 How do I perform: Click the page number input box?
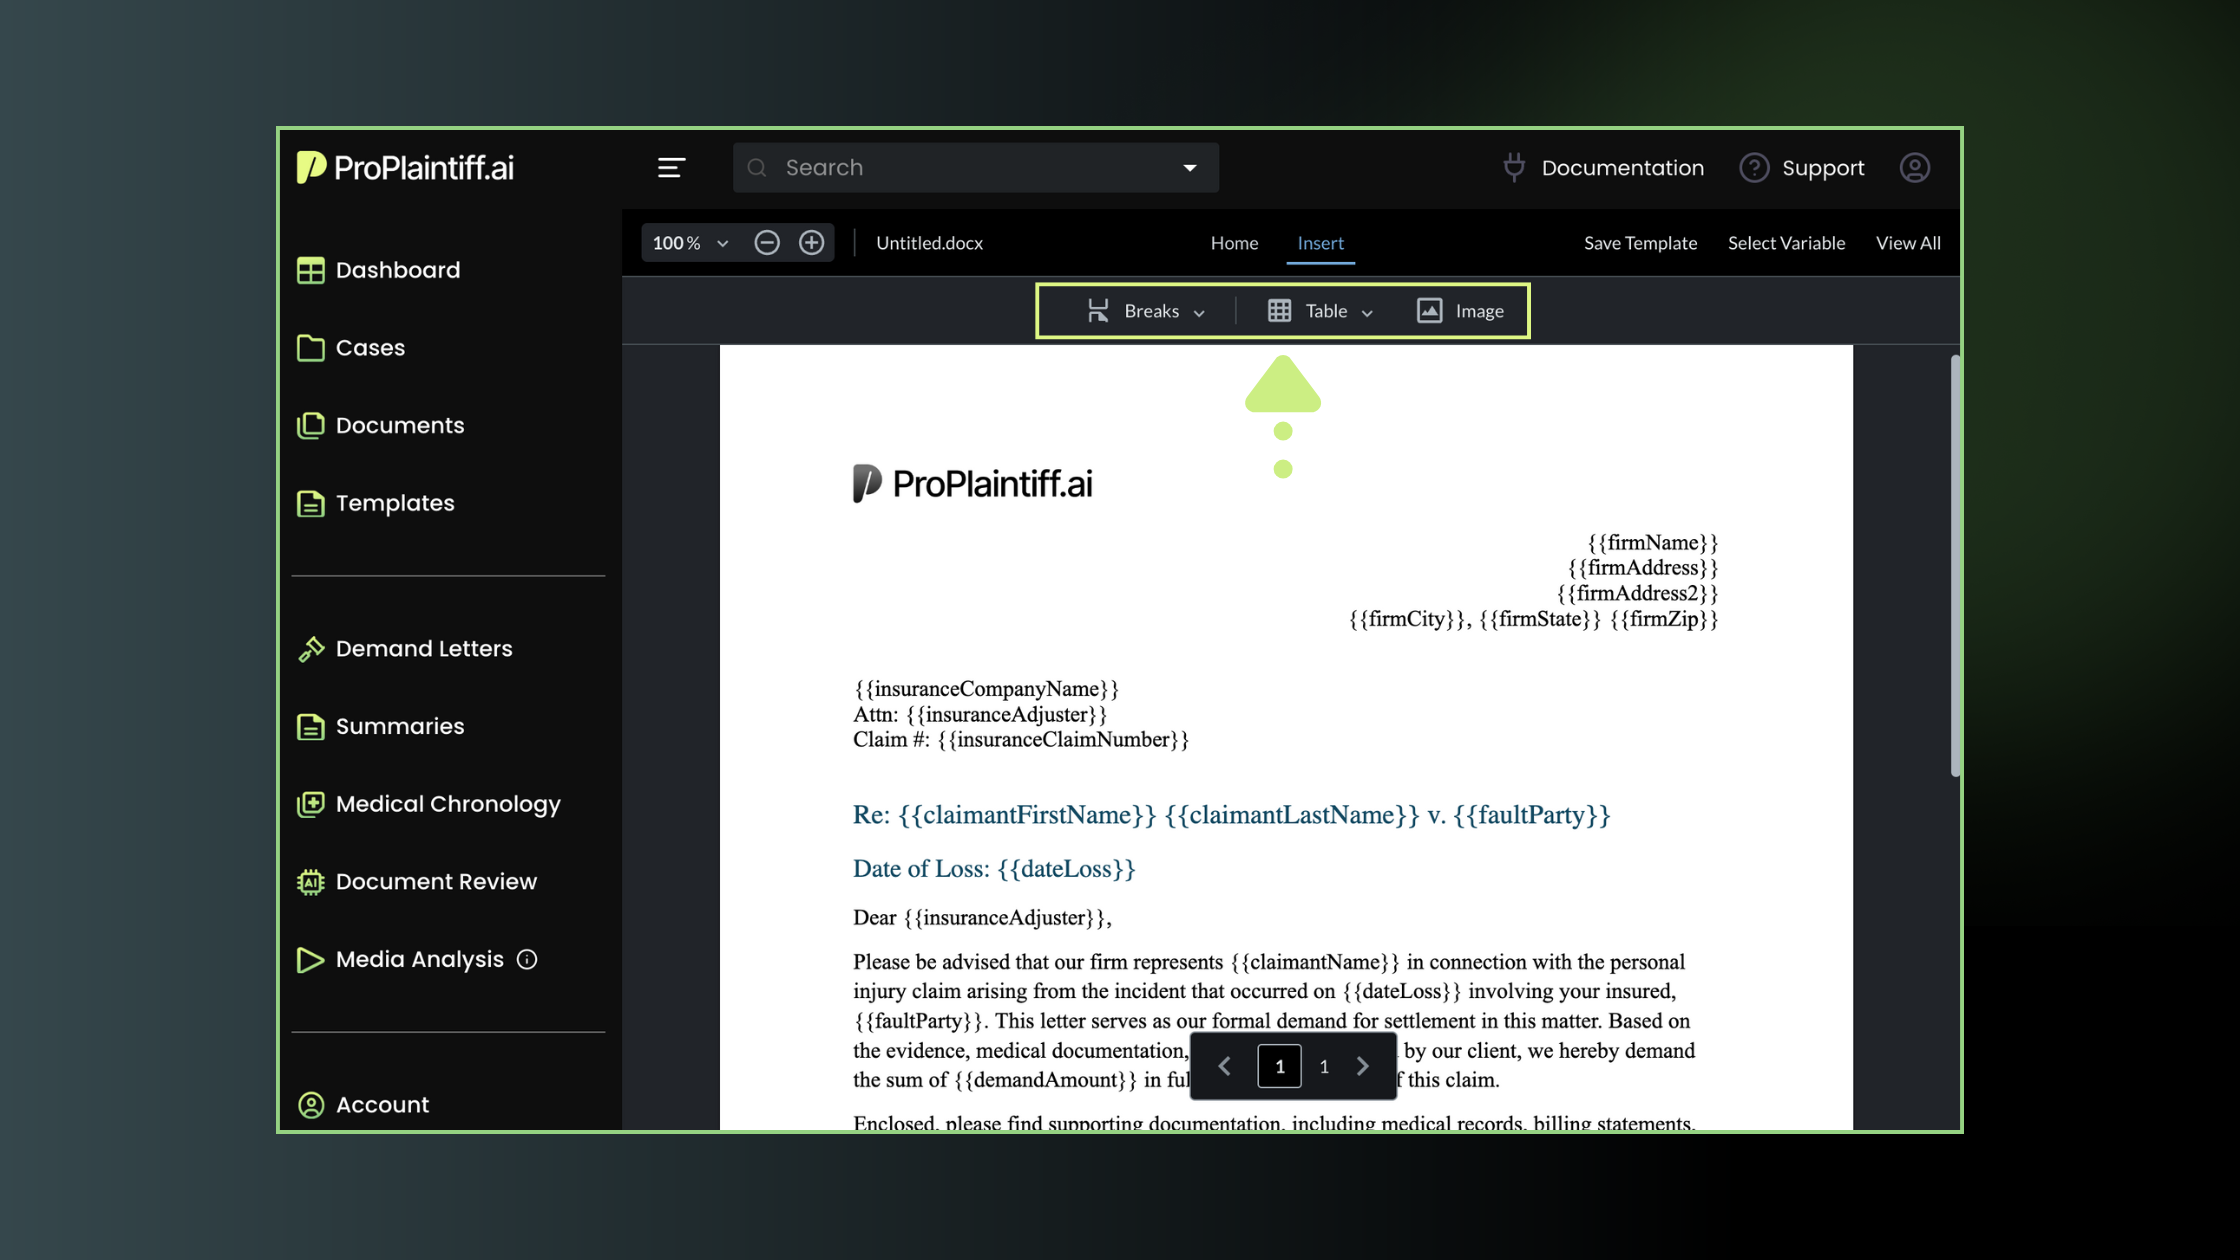[1279, 1066]
